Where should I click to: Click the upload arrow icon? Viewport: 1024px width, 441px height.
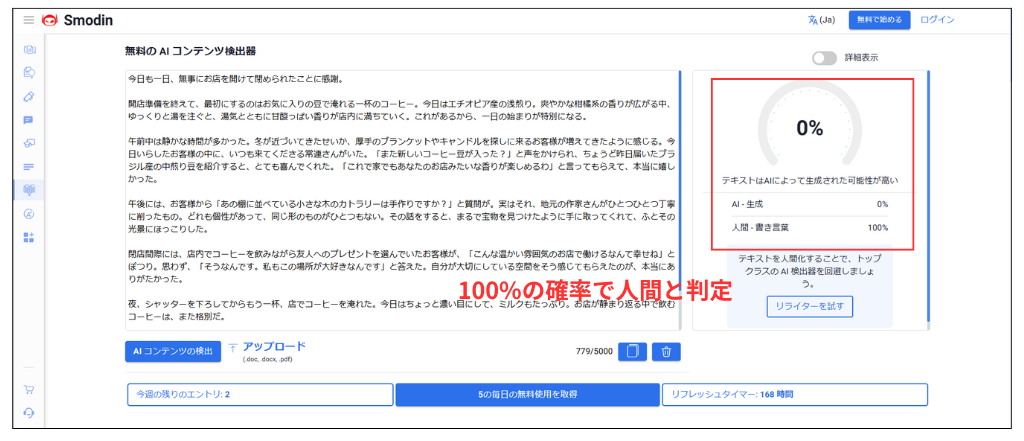[x=232, y=348]
